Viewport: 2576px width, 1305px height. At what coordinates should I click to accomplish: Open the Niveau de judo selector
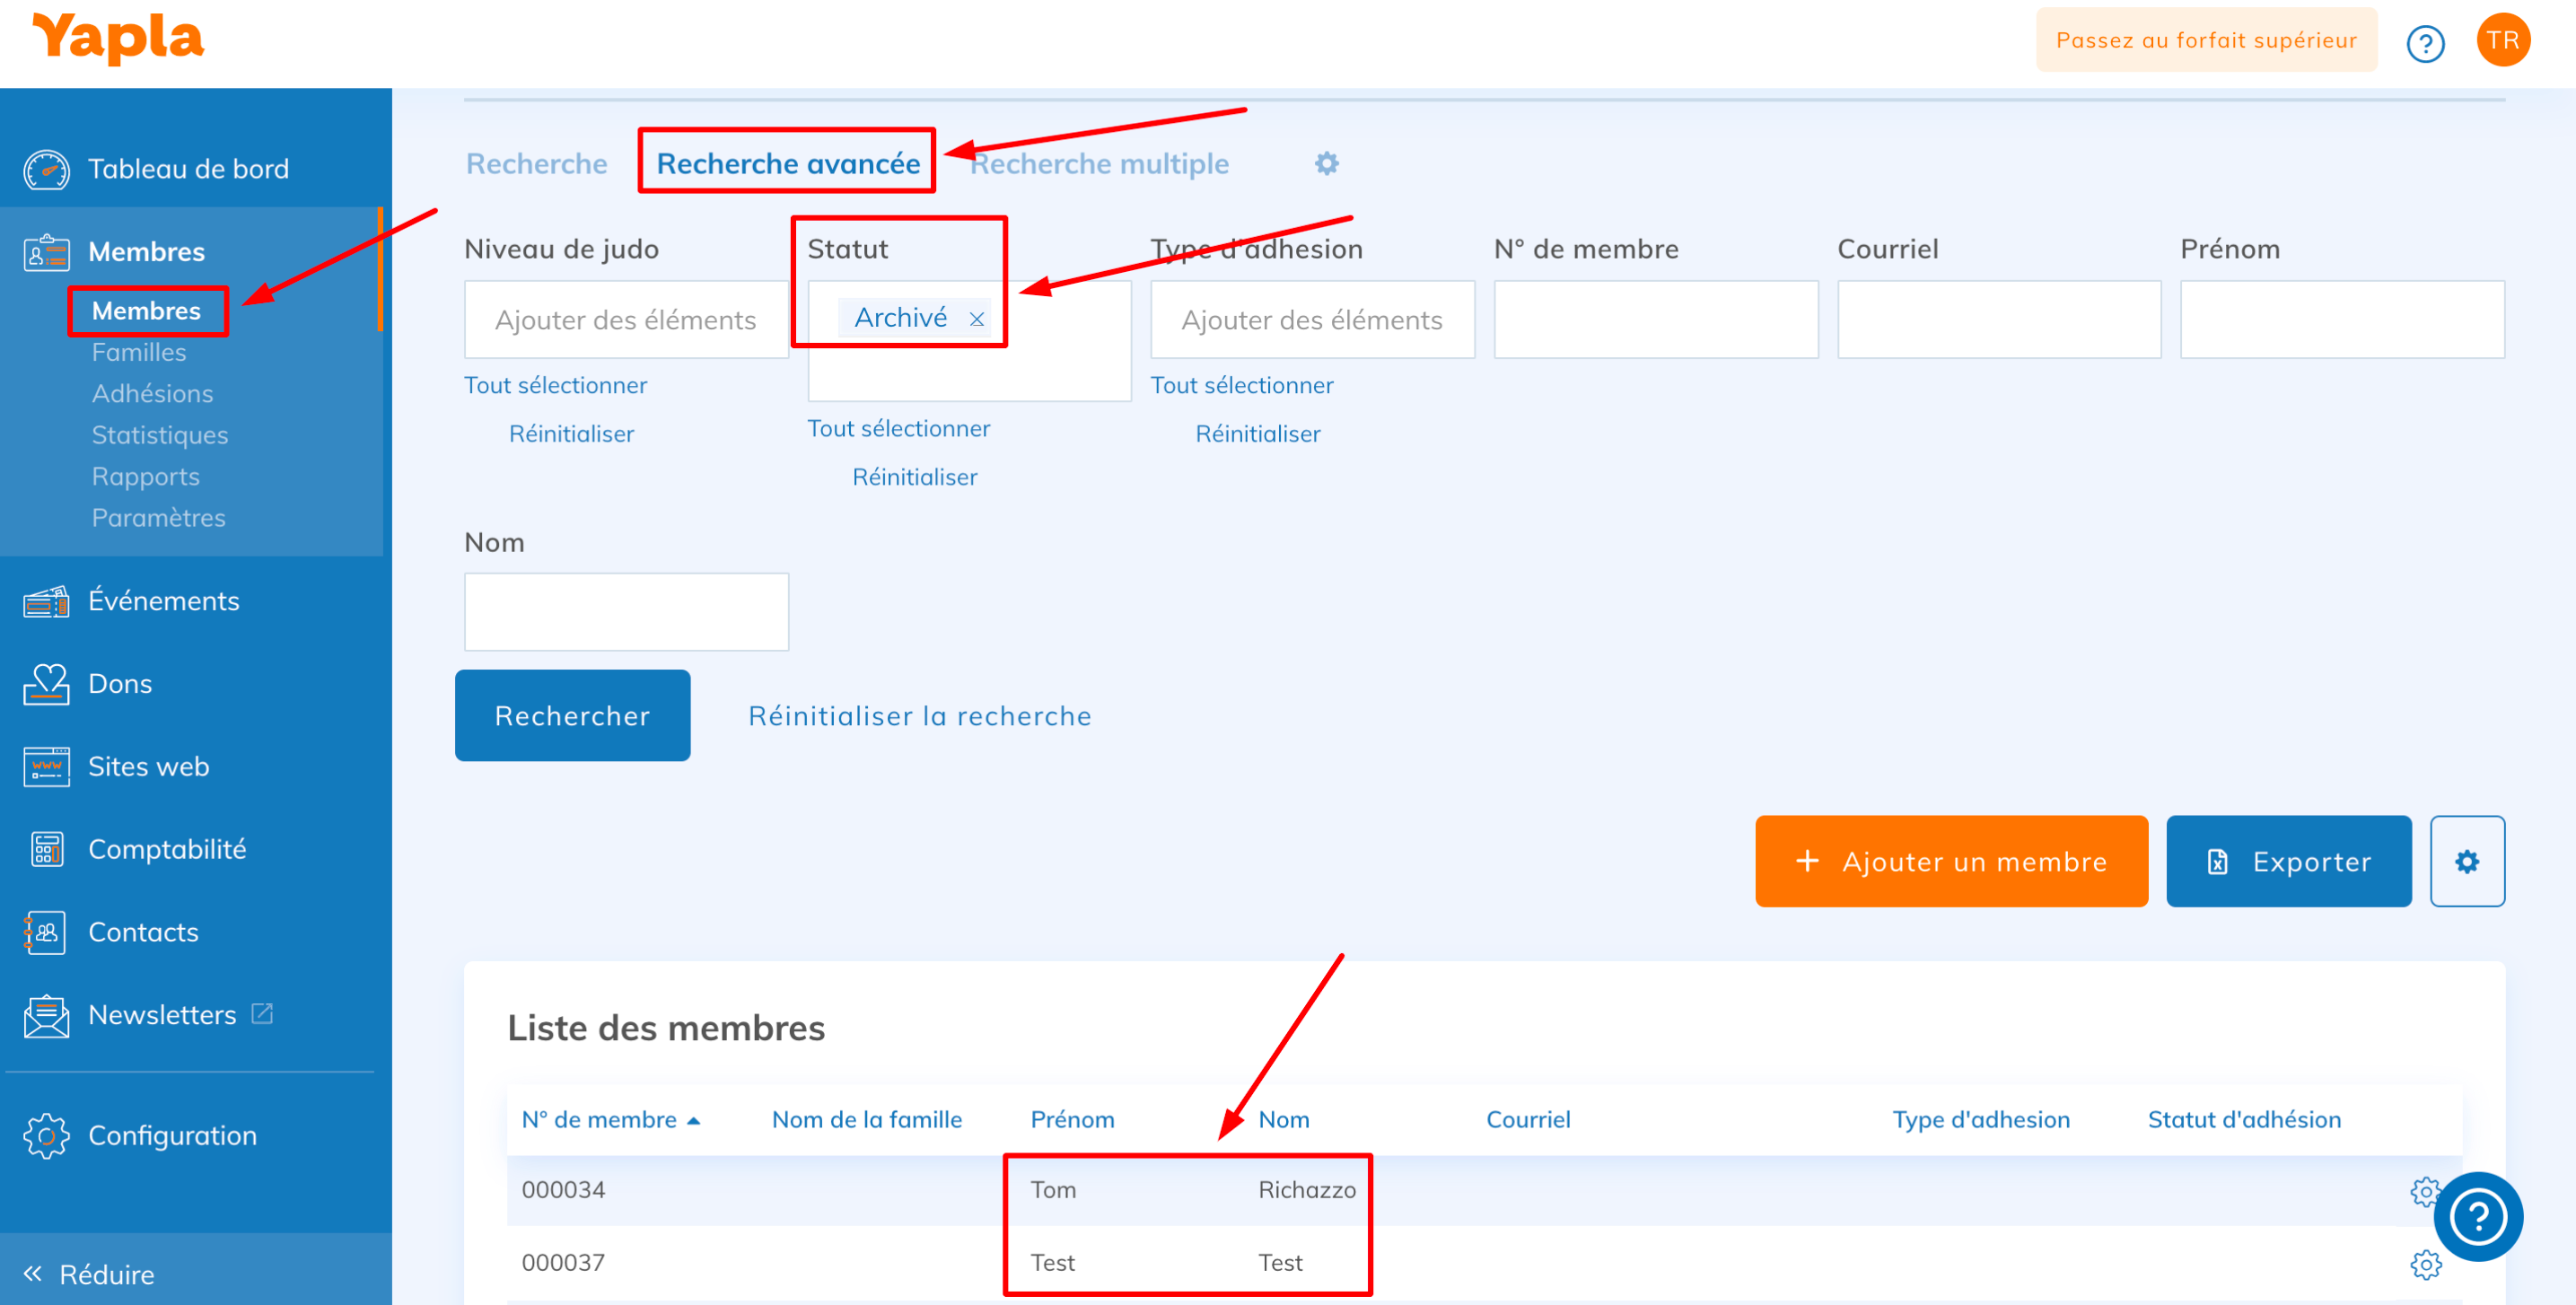pos(626,320)
